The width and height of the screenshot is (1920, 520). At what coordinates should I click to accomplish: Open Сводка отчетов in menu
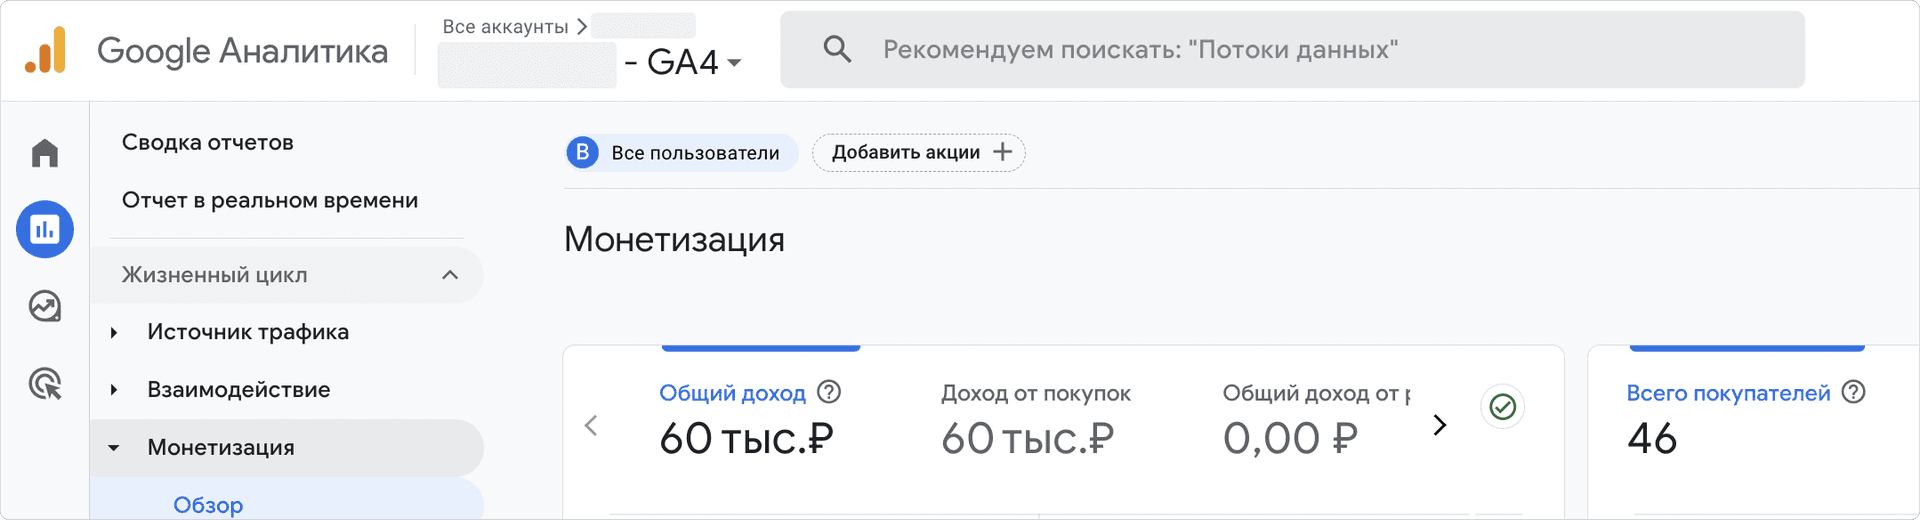tap(208, 142)
